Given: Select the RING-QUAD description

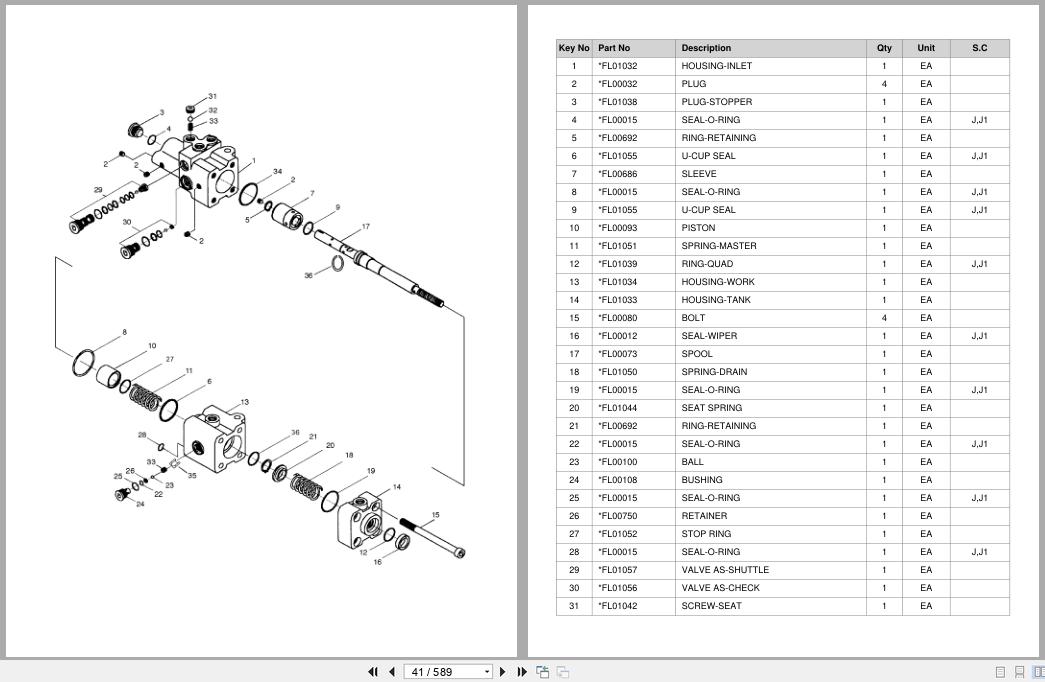Looking at the screenshot, I should coord(706,264).
